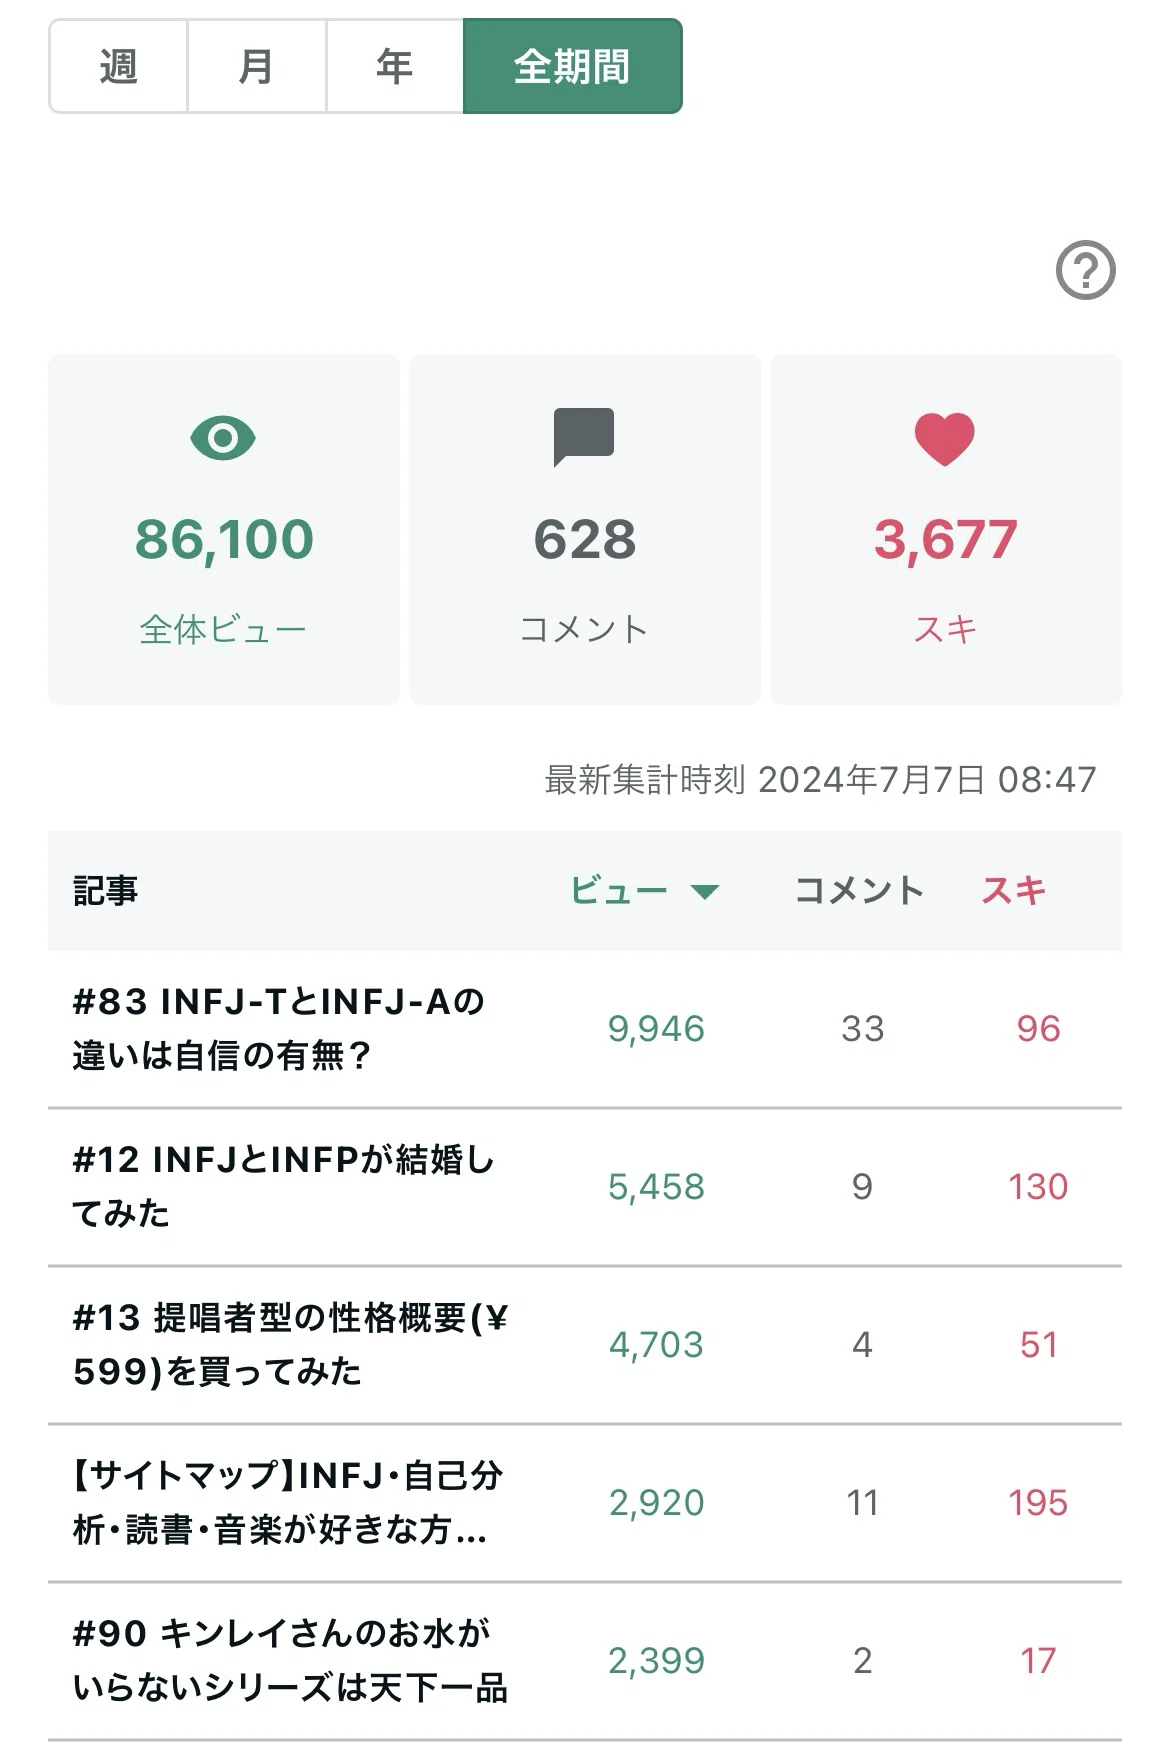Click the 86,100 全体ビュー card
Screen dimensions: 1170x1742
pos(224,529)
